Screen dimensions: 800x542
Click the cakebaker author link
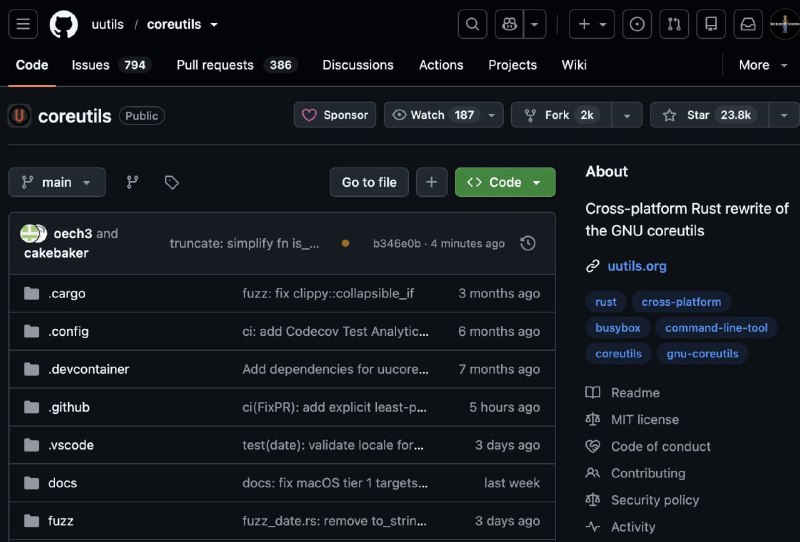(x=56, y=253)
